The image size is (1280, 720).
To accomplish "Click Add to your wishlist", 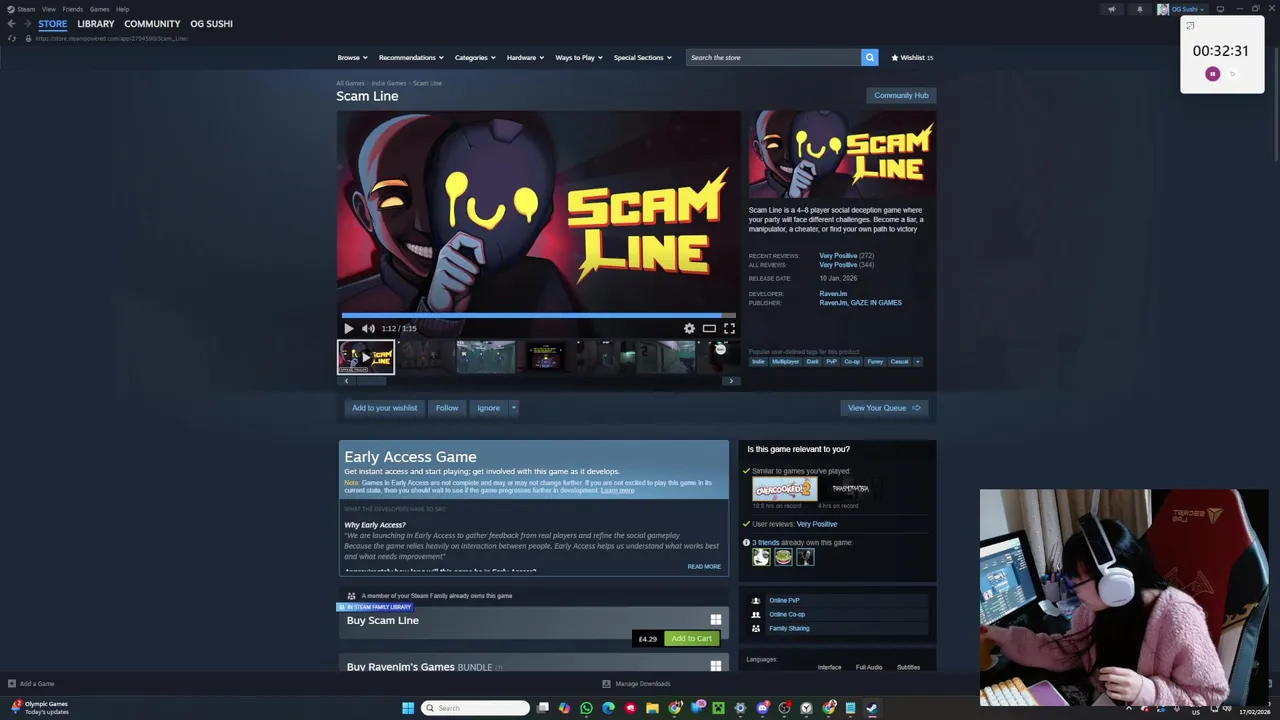I will (x=384, y=408).
